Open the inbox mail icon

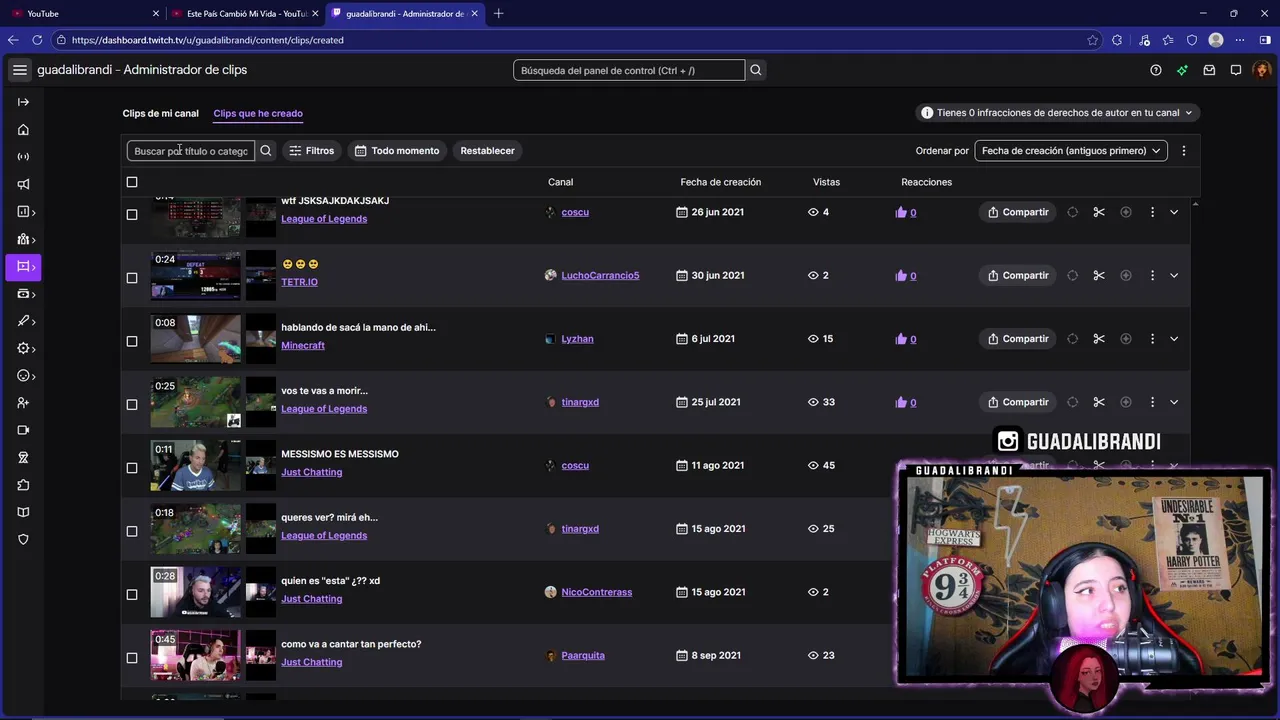pos(1209,70)
